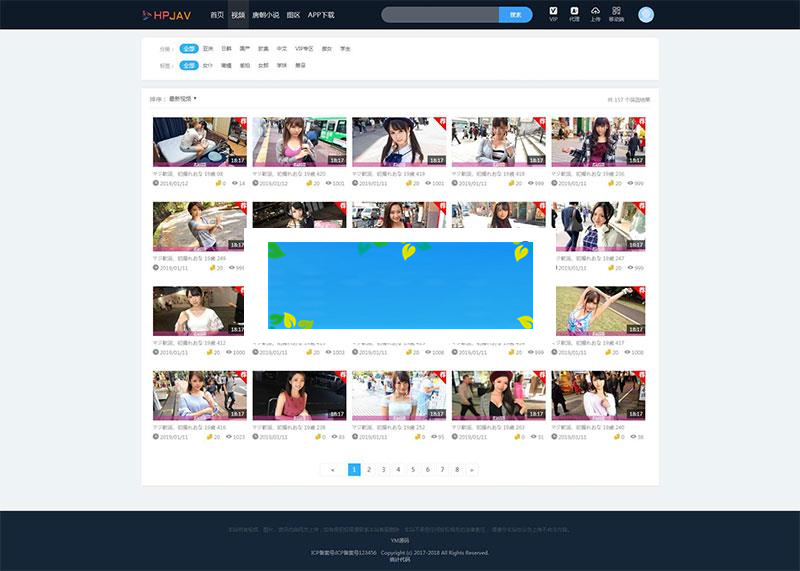
Task: Select the 中文 category filter
Action: (281, 48)
